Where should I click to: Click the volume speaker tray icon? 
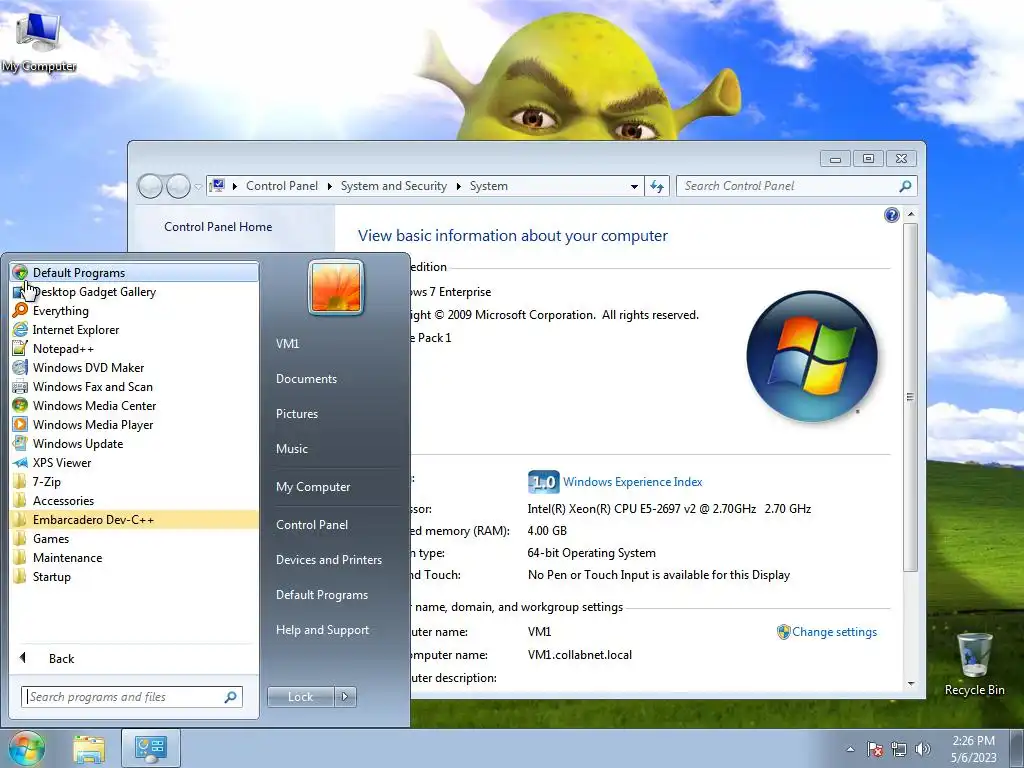click(x=923, y=749)
